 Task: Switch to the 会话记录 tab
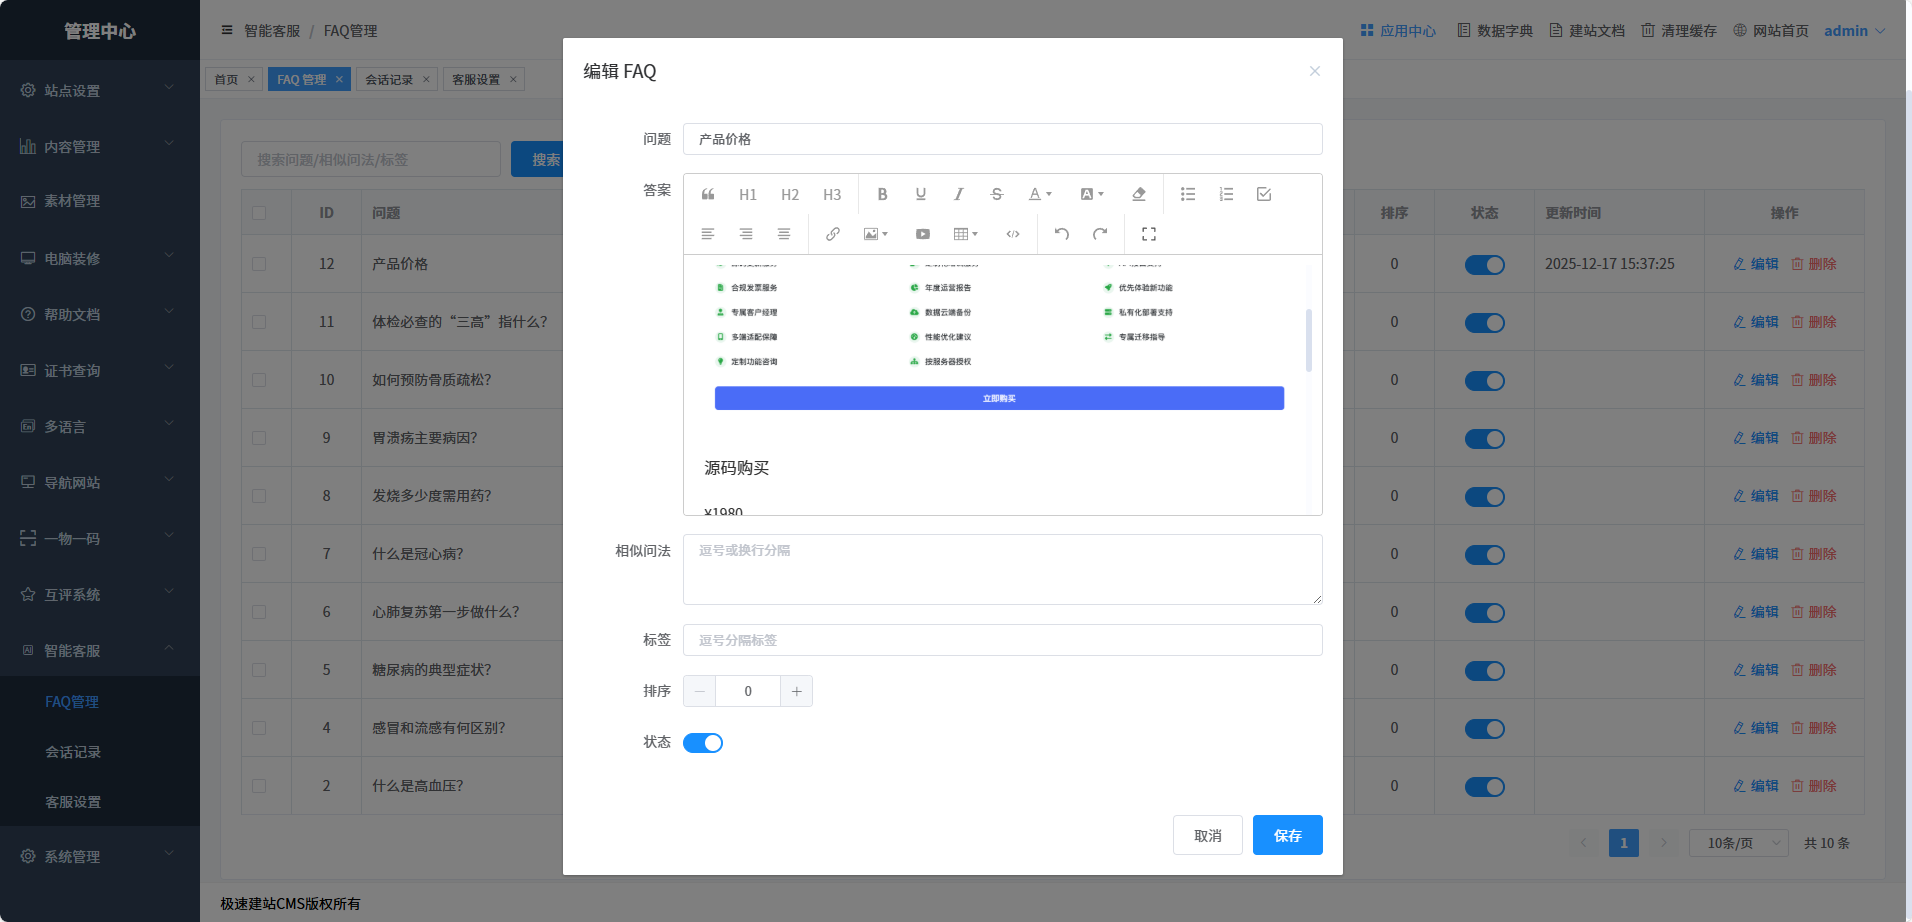[389, 80]
